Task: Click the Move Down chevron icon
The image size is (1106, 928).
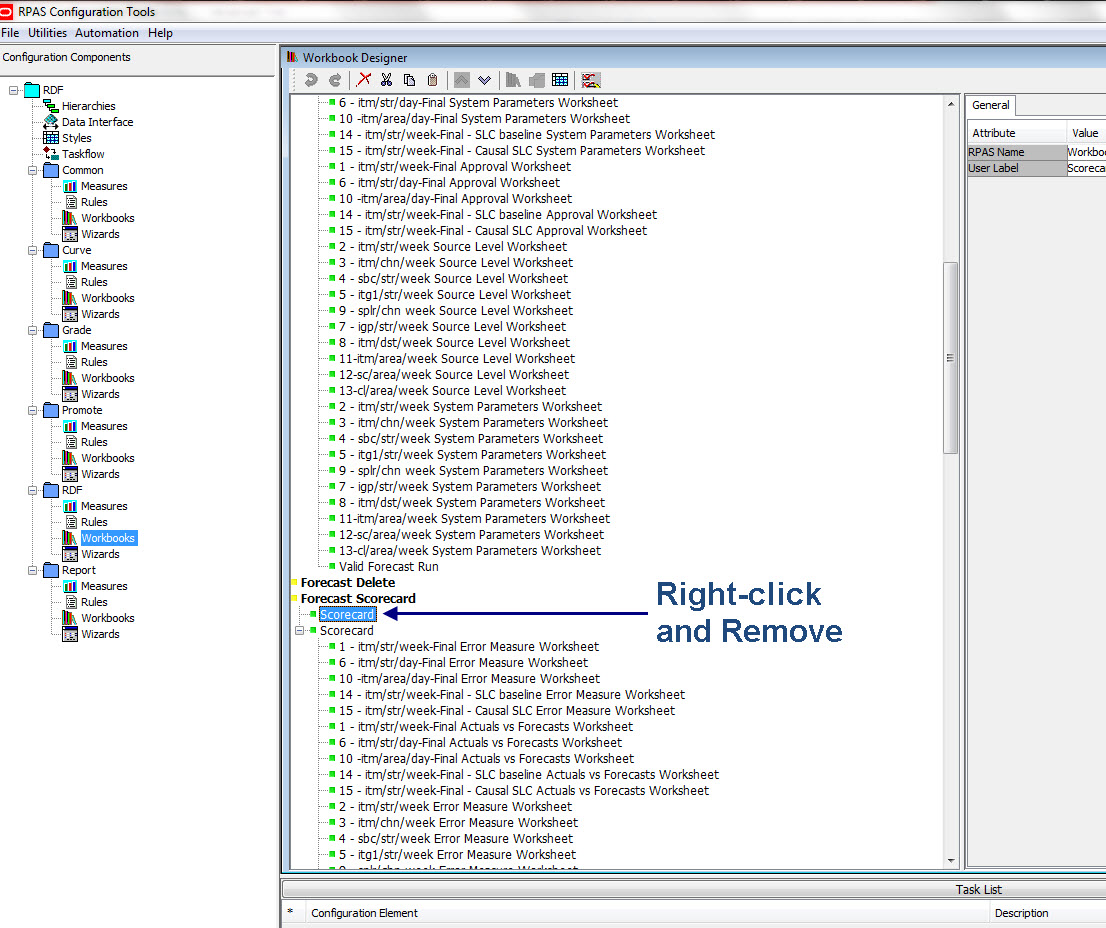Action: click(x=485, y=80)
